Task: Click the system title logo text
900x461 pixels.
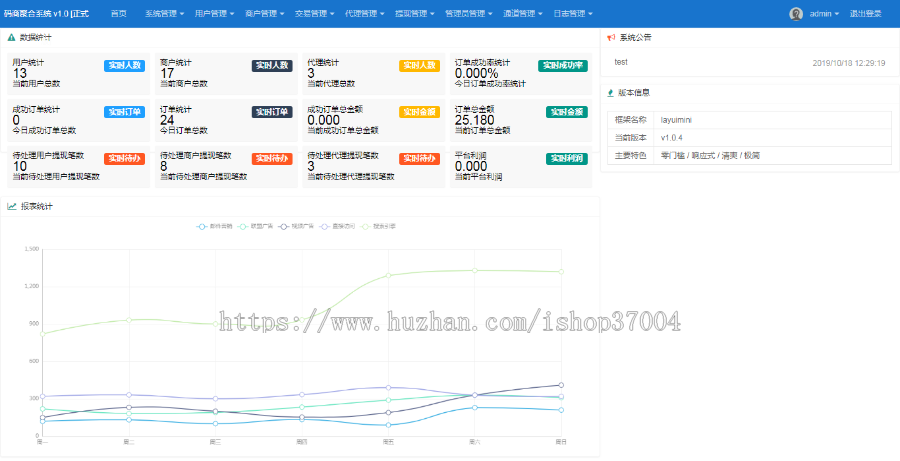Action: point(46,14)
